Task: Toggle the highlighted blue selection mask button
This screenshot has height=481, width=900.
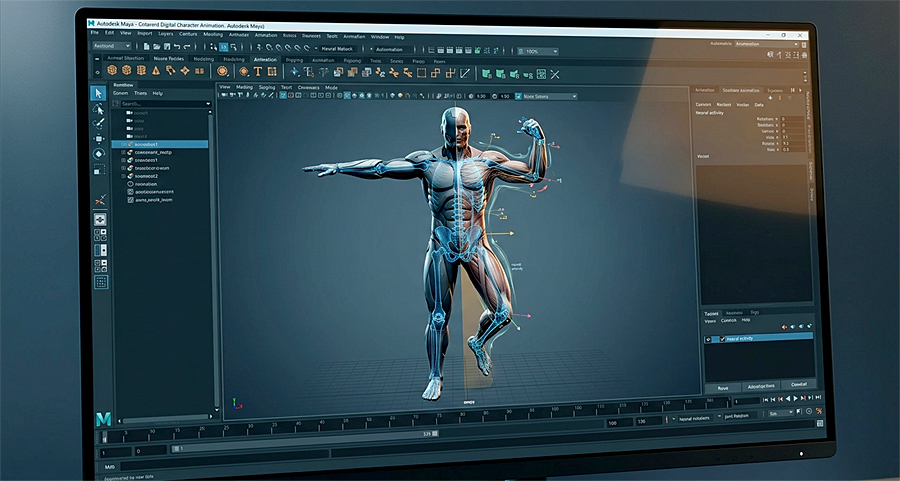Action: click(223, 47)
